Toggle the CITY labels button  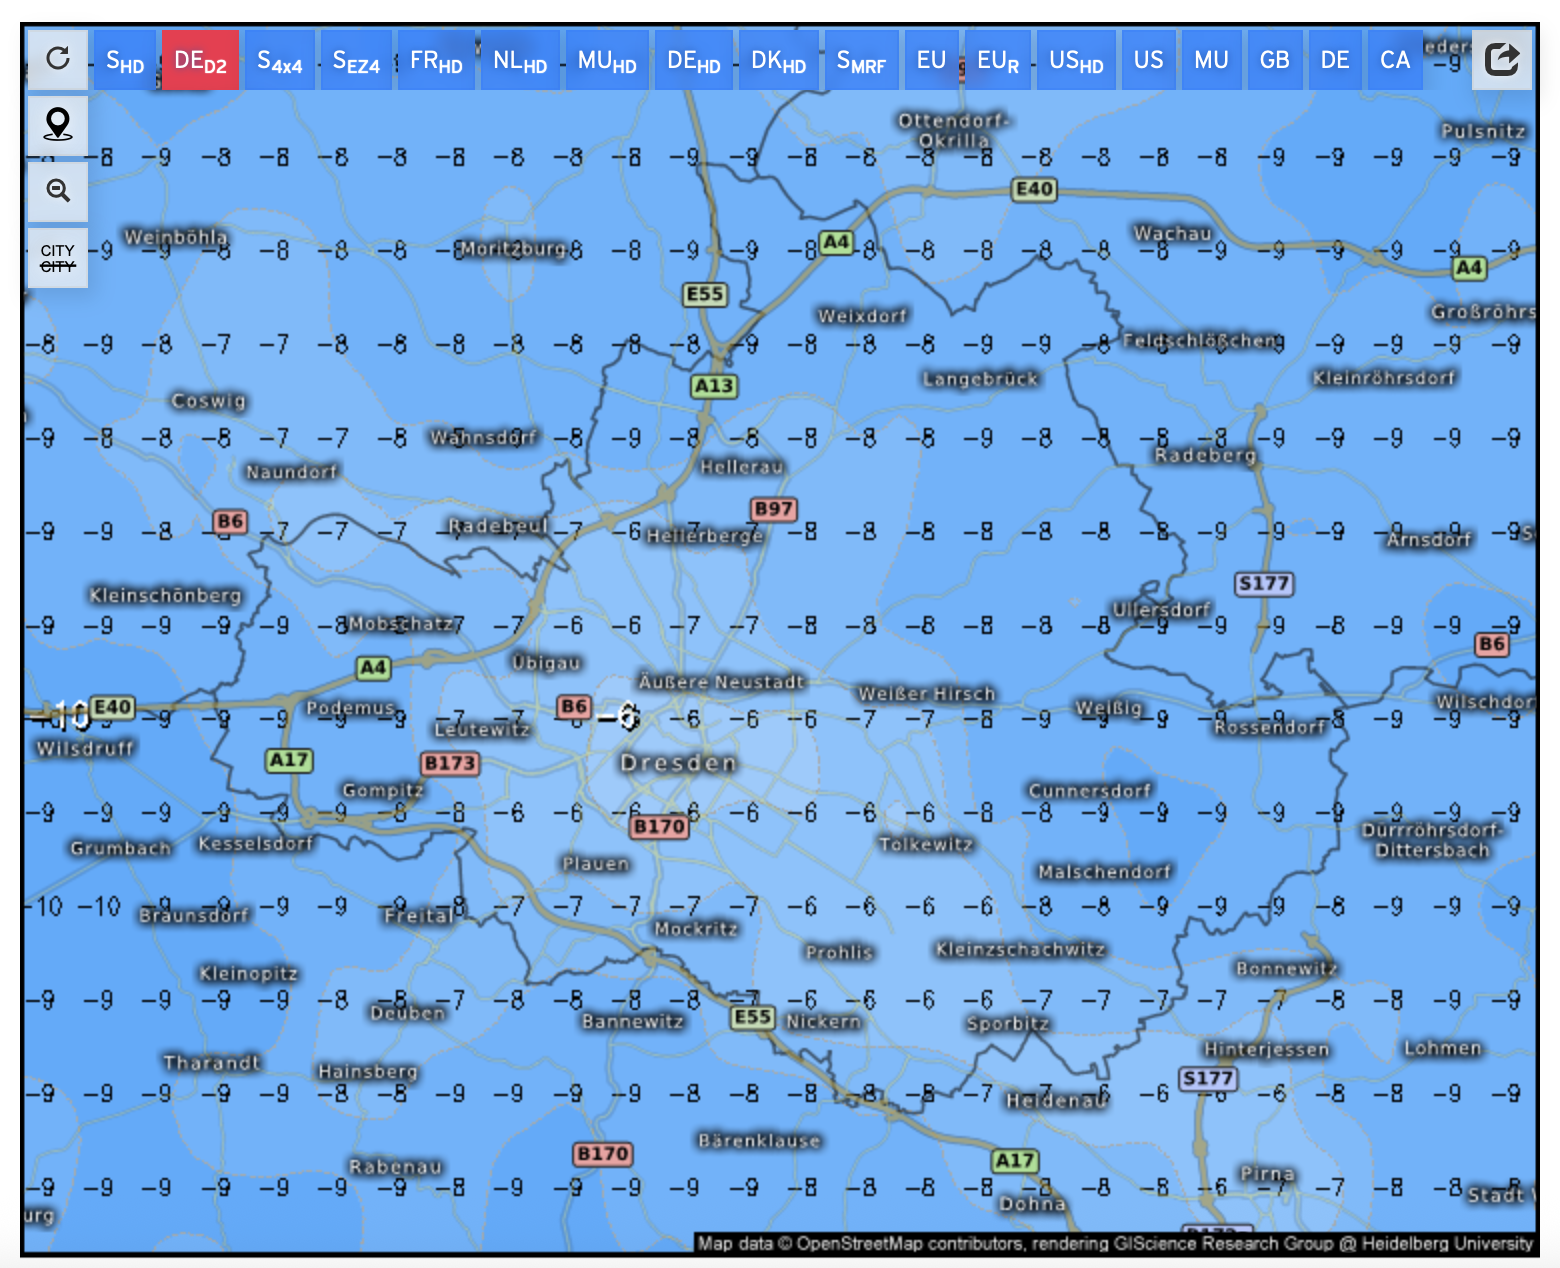coord(58,258)
